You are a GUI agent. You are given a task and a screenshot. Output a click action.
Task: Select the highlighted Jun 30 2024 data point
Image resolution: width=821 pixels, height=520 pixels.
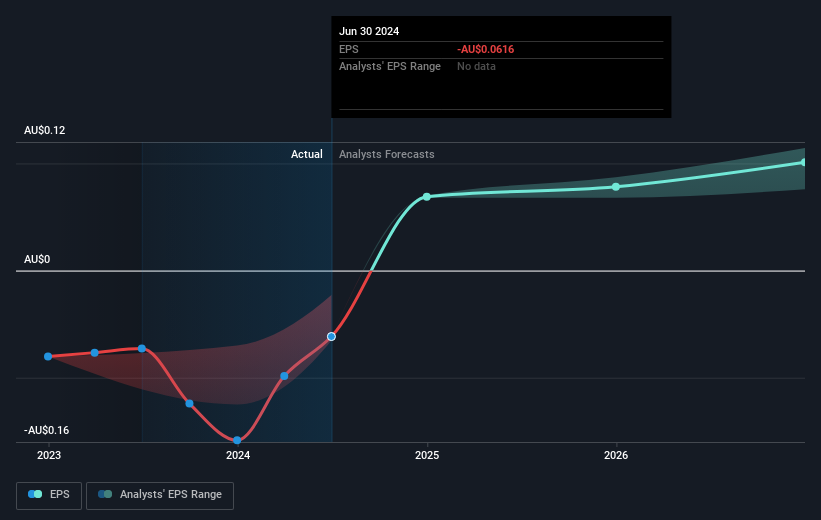[x=331, y=337]
